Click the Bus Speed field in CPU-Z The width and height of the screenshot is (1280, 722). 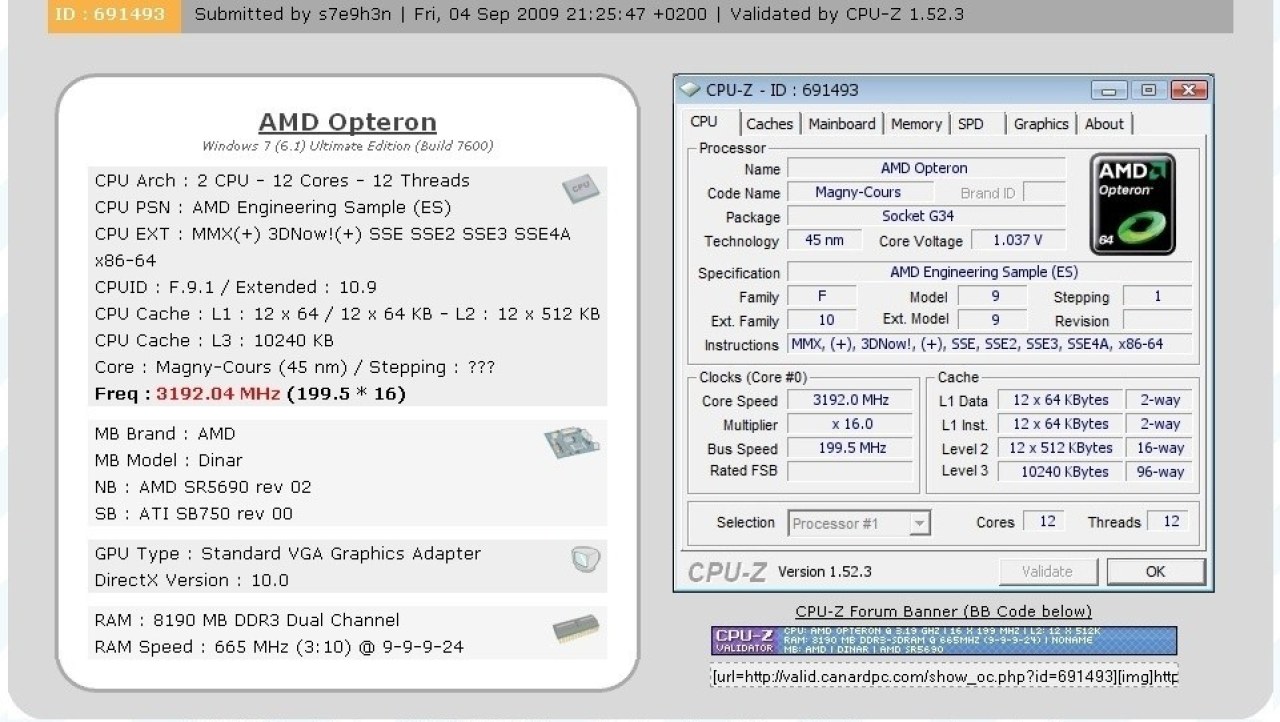click(850, 448)
